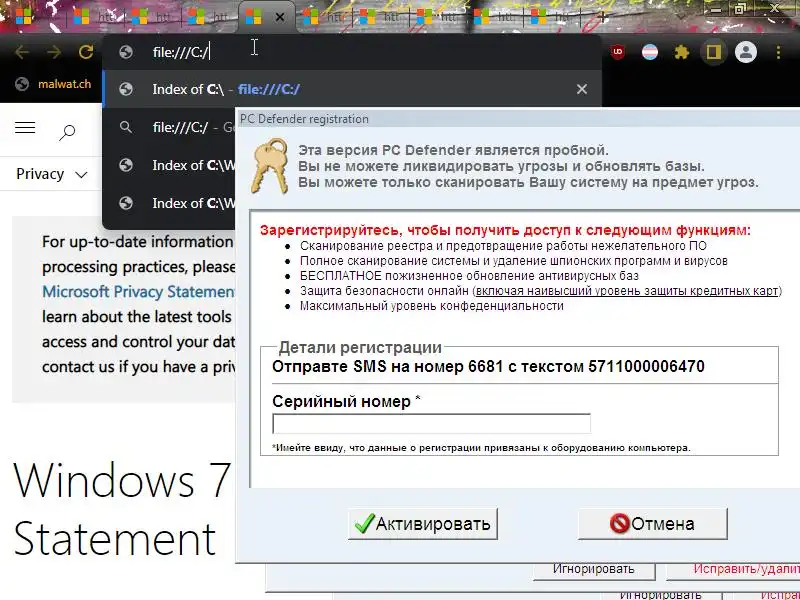
Task: Click the keys icon in PC Defender dialog
Action: point(269,166)
